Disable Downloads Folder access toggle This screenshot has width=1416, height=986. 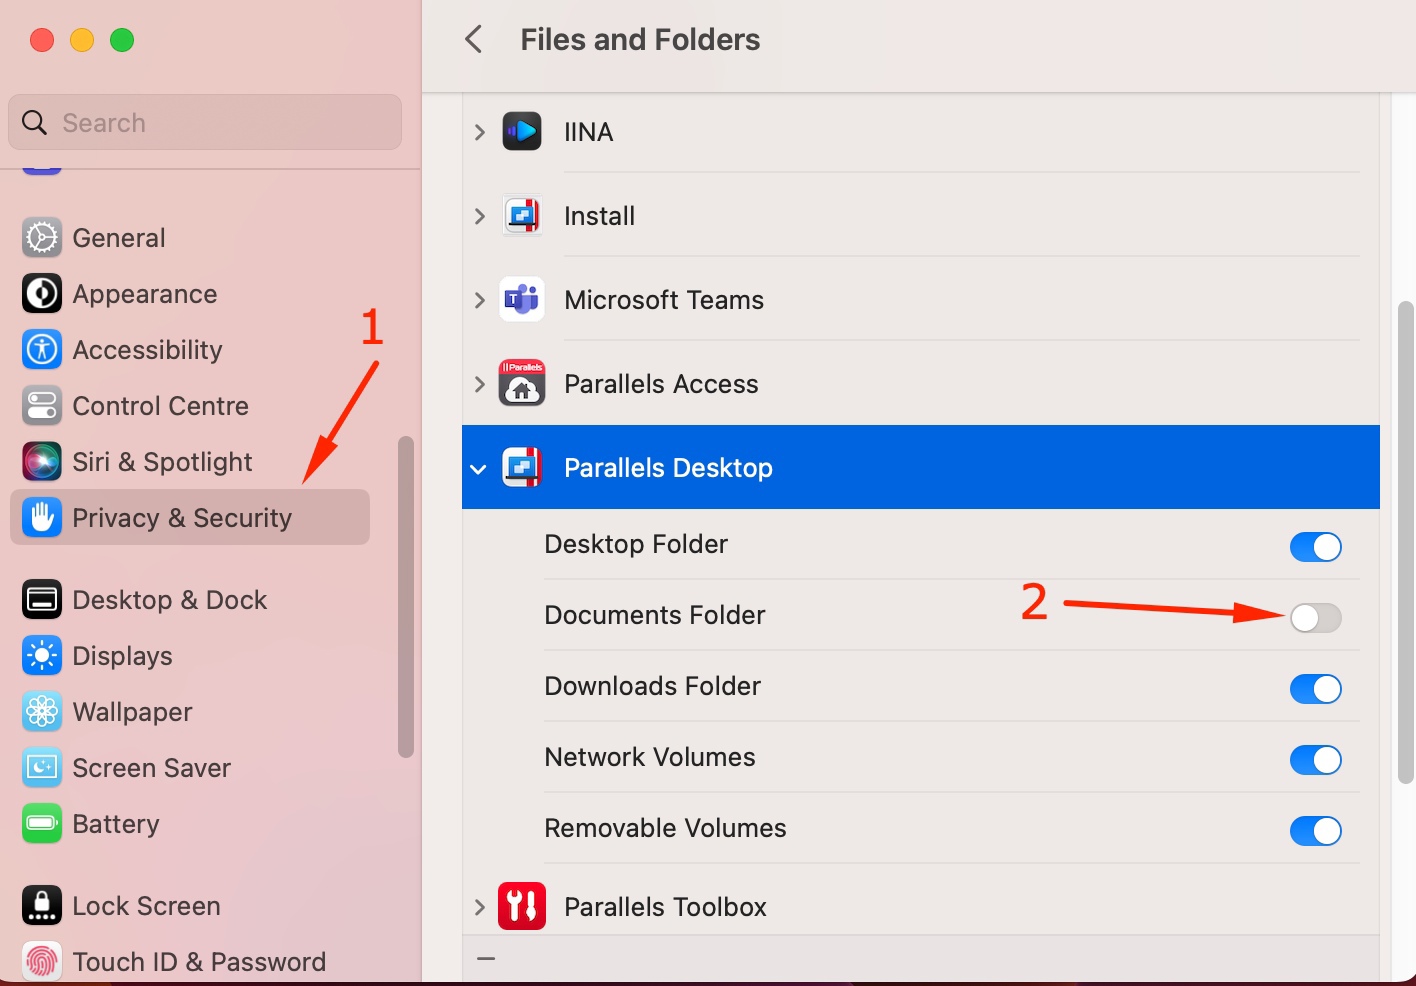pyautogui.click(x=1315, y=689)
